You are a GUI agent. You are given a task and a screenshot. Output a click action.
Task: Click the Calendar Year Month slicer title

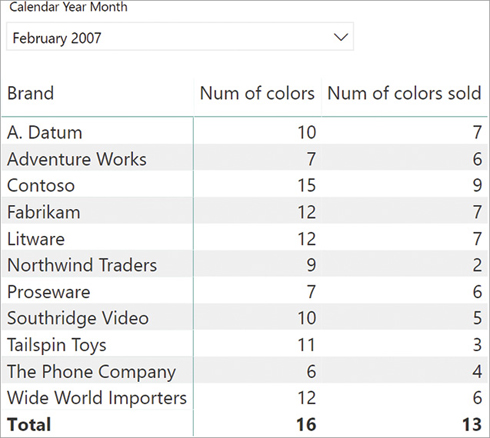pos(68,7)
